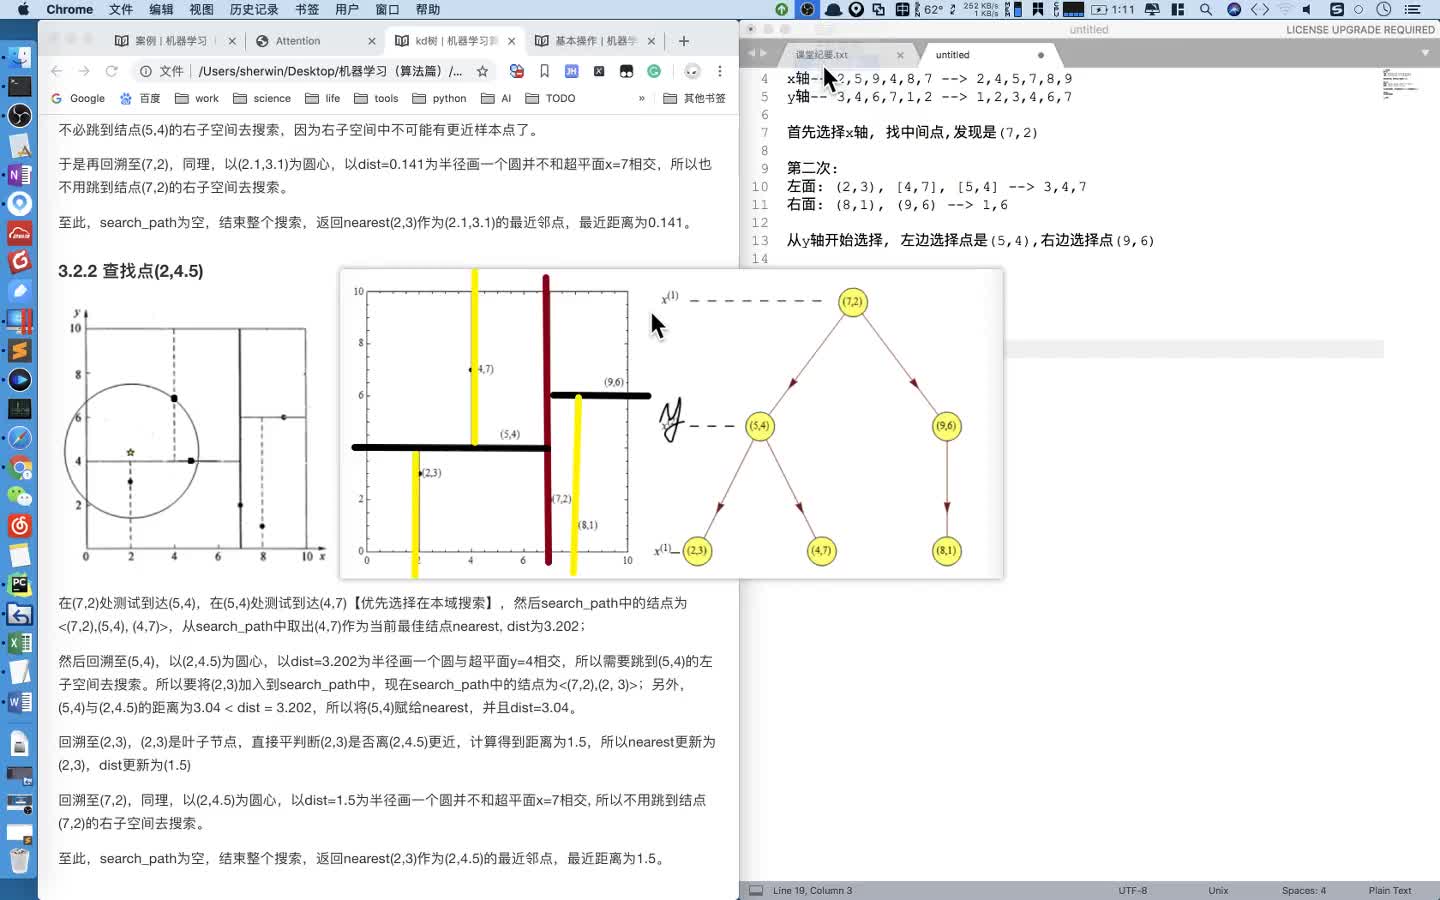
Task: Open the Google bookmark
Action: point(78,98)
